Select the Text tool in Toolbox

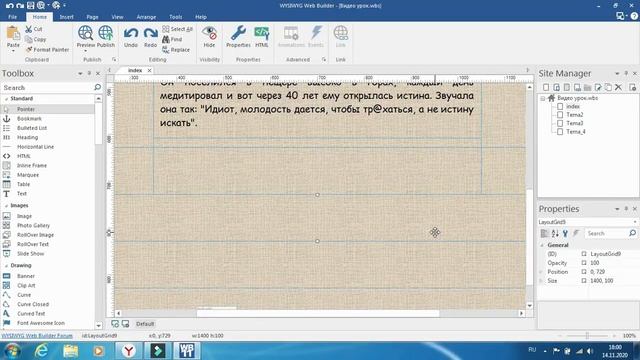[x=22, y=193]
